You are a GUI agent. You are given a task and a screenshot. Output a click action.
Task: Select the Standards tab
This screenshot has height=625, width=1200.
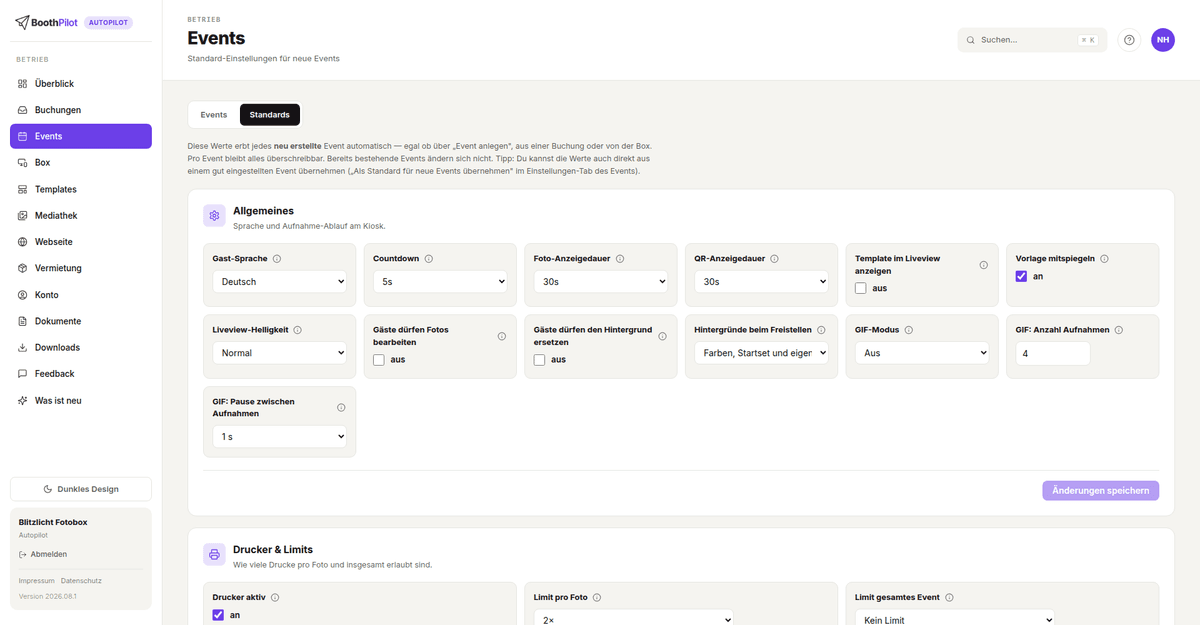click(x=270, y=115)
